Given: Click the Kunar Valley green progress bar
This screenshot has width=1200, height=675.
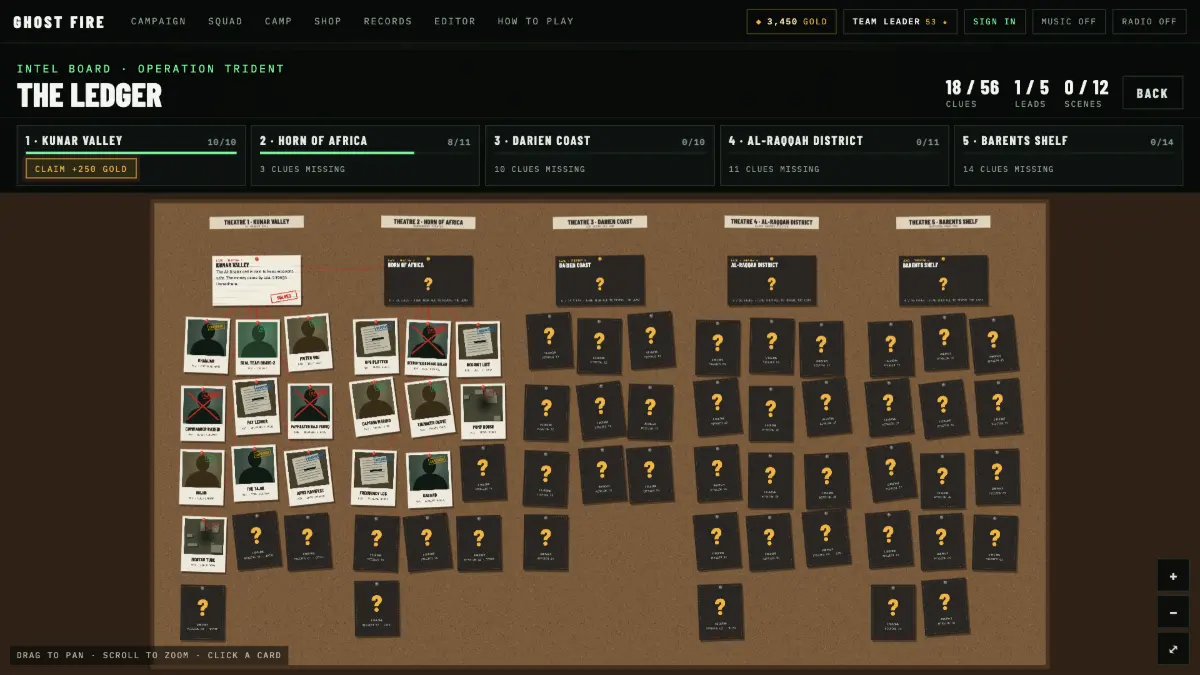Looking at the screenshot, I should (x=131, y=153).
